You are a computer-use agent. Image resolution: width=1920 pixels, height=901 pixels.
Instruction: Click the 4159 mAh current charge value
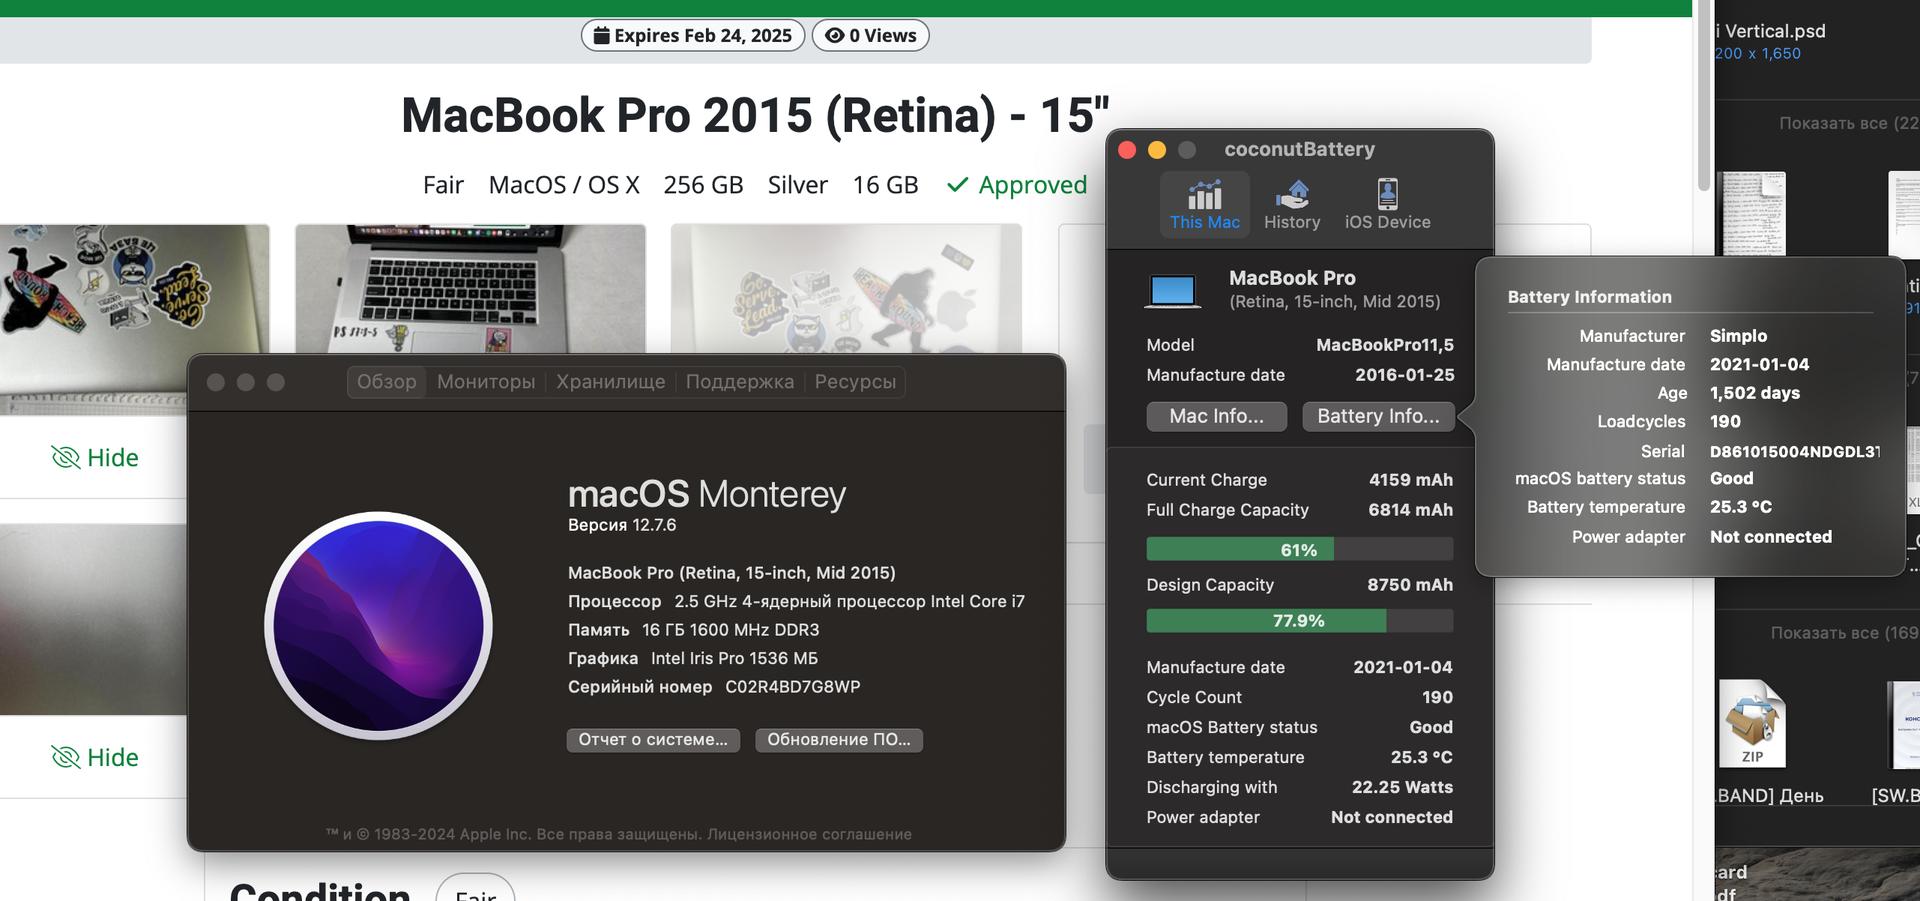pyautogui.click(x=1411, y=480)
